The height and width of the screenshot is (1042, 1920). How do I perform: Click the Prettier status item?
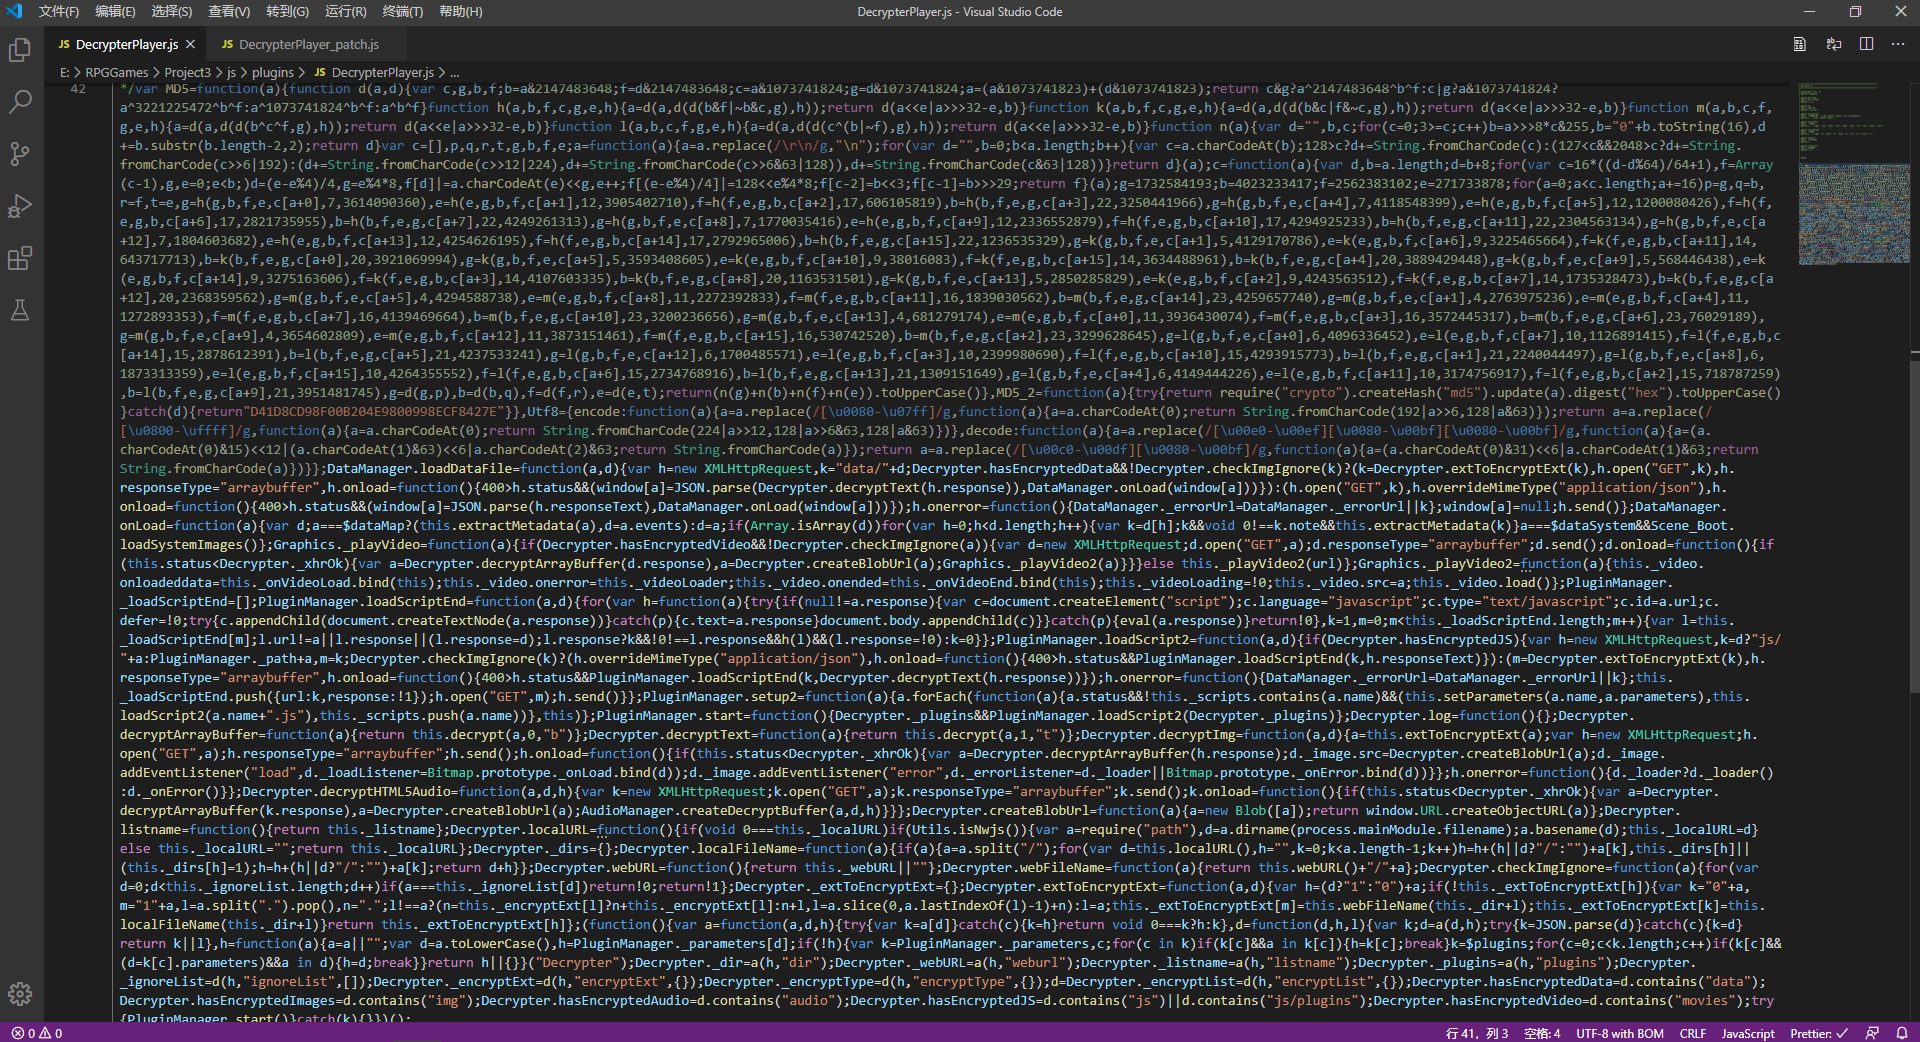pyautogui.click(x=1819, y=1033)
